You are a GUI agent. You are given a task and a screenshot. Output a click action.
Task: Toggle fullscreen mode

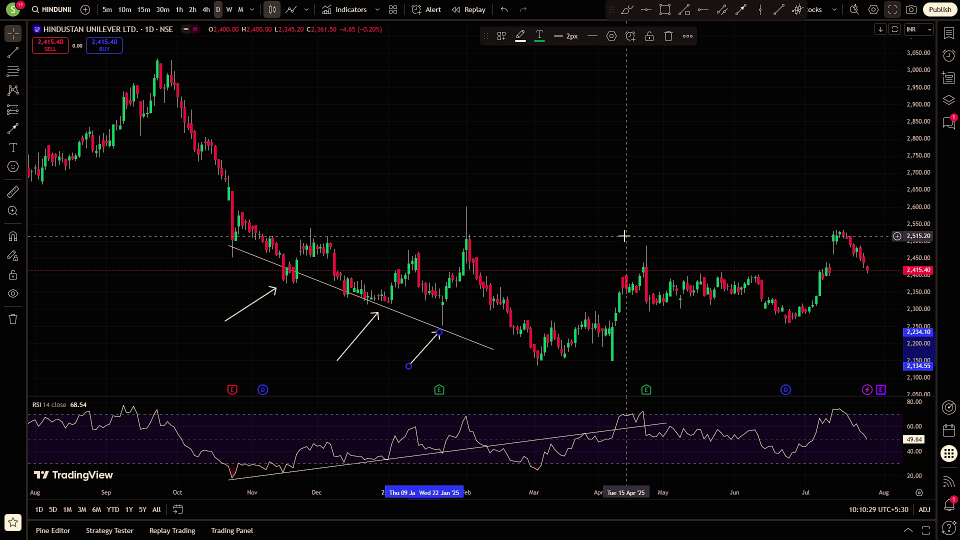click(893, 10)
